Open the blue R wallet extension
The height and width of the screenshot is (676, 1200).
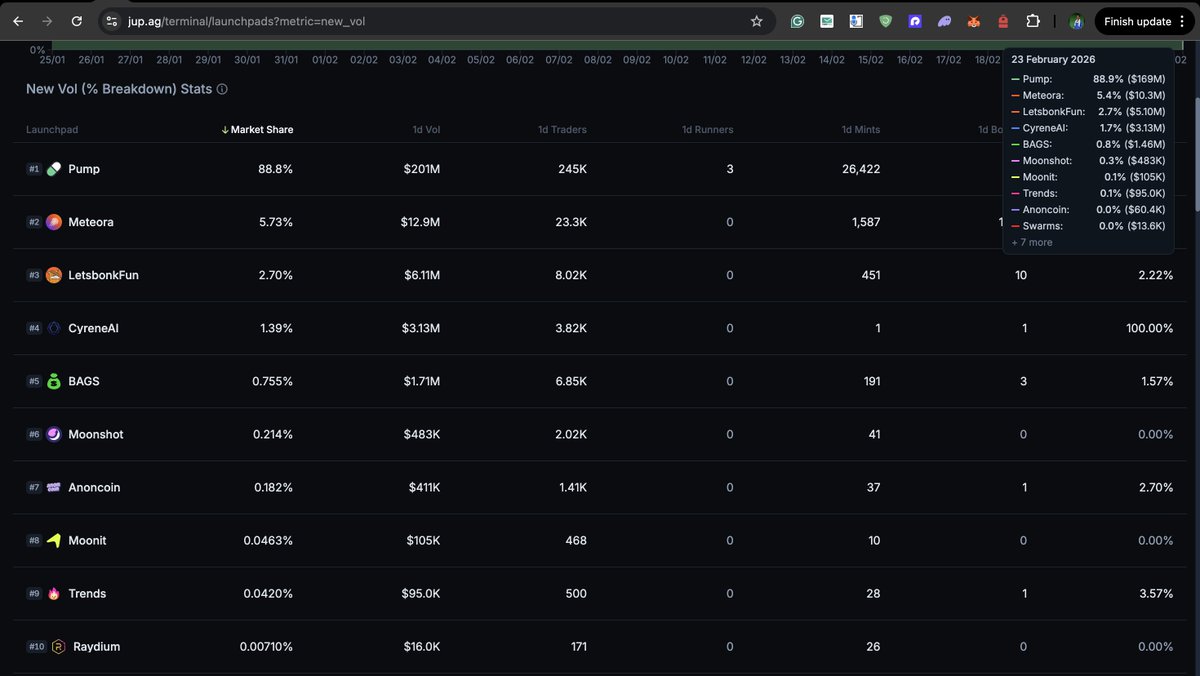(915, 21)
